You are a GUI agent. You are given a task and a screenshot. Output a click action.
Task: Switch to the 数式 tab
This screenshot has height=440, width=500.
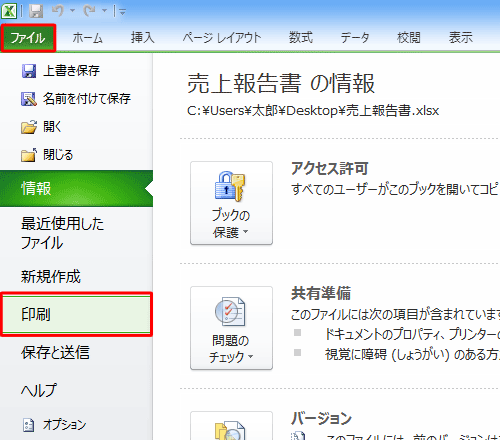[301, 38]
